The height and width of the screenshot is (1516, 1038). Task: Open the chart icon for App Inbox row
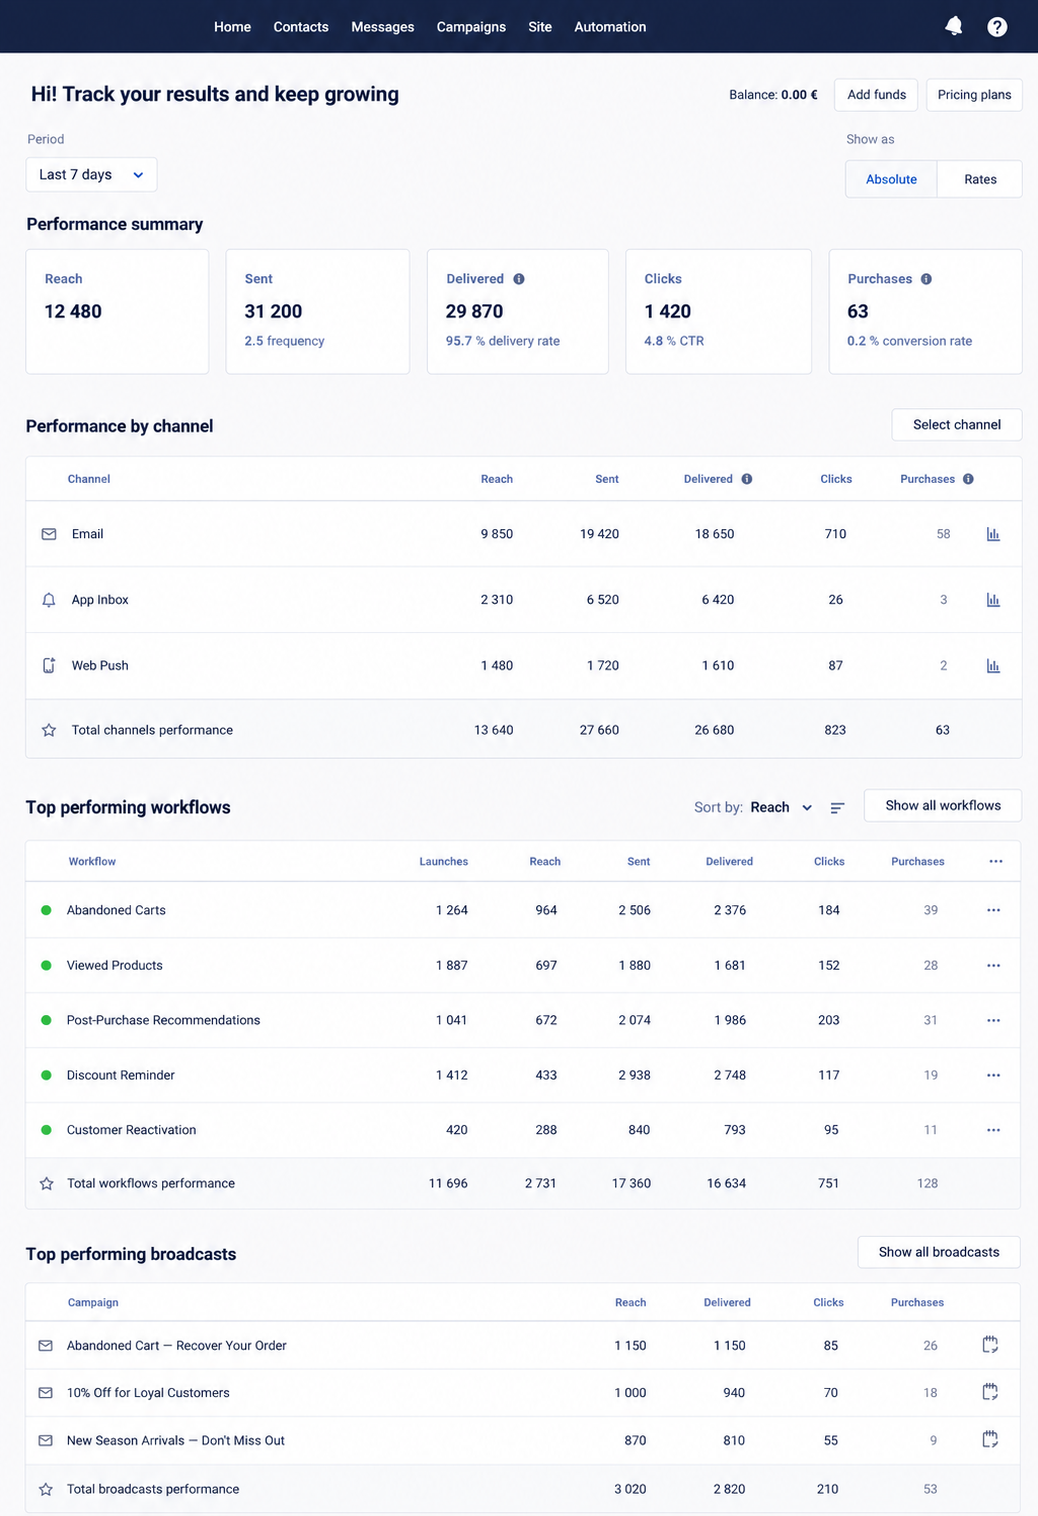[993, 600]
